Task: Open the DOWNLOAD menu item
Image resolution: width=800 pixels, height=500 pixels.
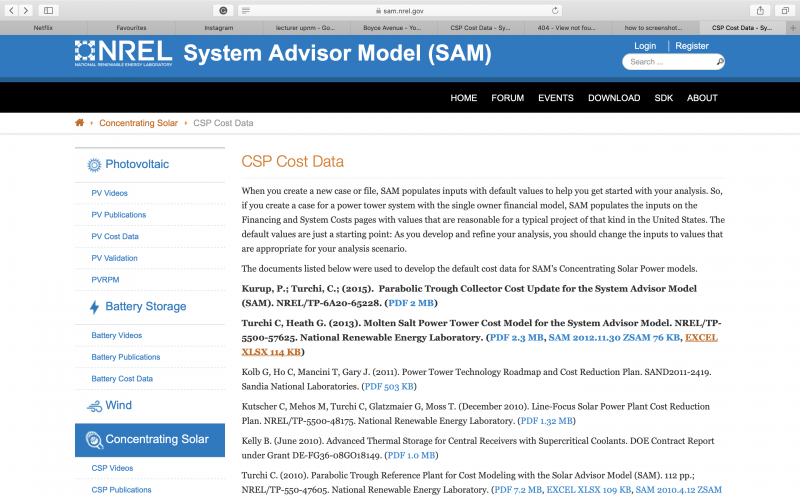Action: [614, 98]
